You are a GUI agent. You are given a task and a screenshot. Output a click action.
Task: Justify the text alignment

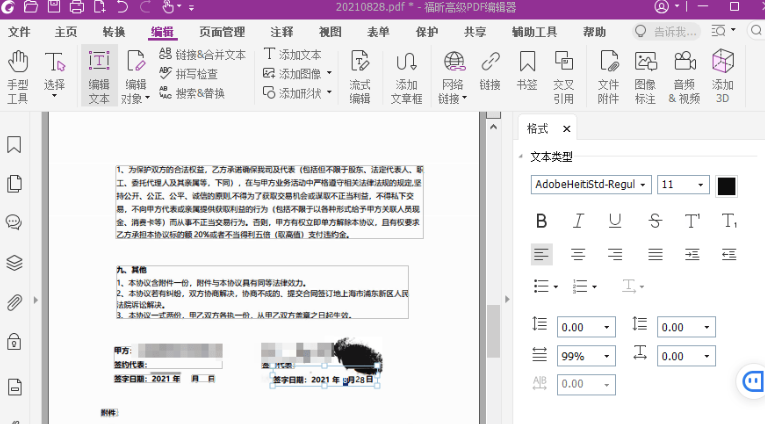coord(655,254)
